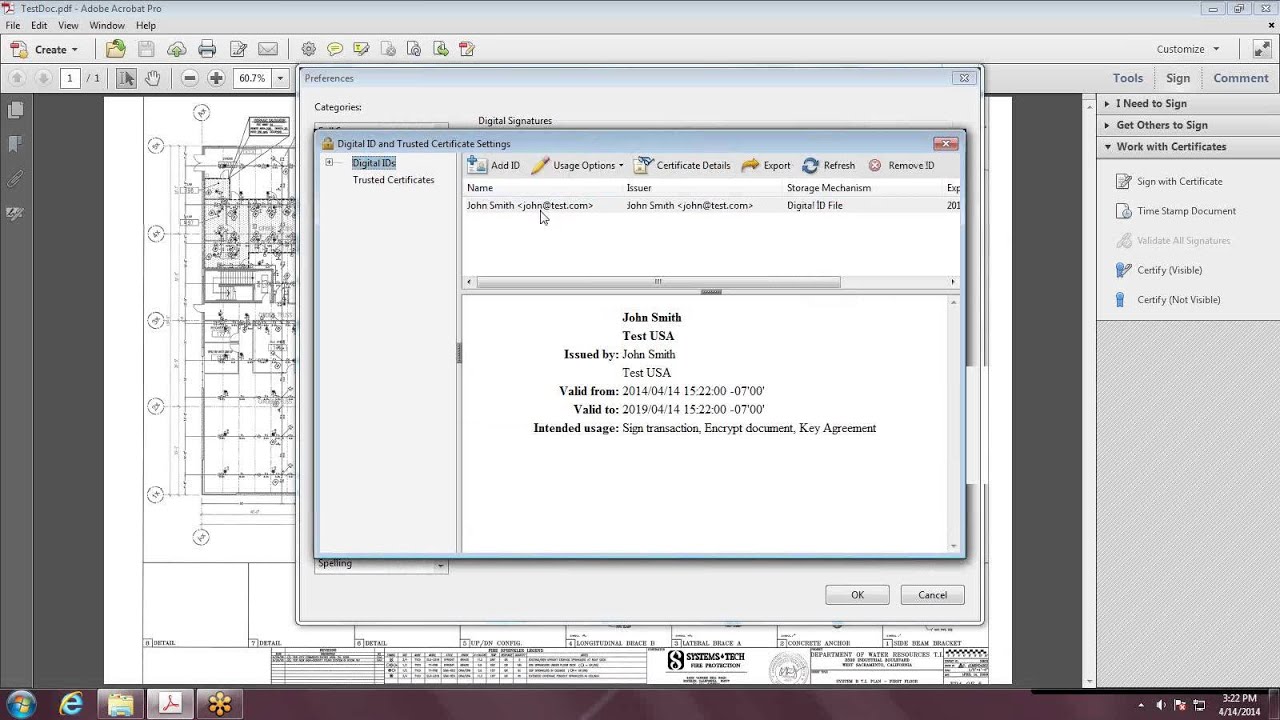Open Bookmarks panel in left sidebar
The height and width of the screenshot is (720, 1280).
[15, 145]
